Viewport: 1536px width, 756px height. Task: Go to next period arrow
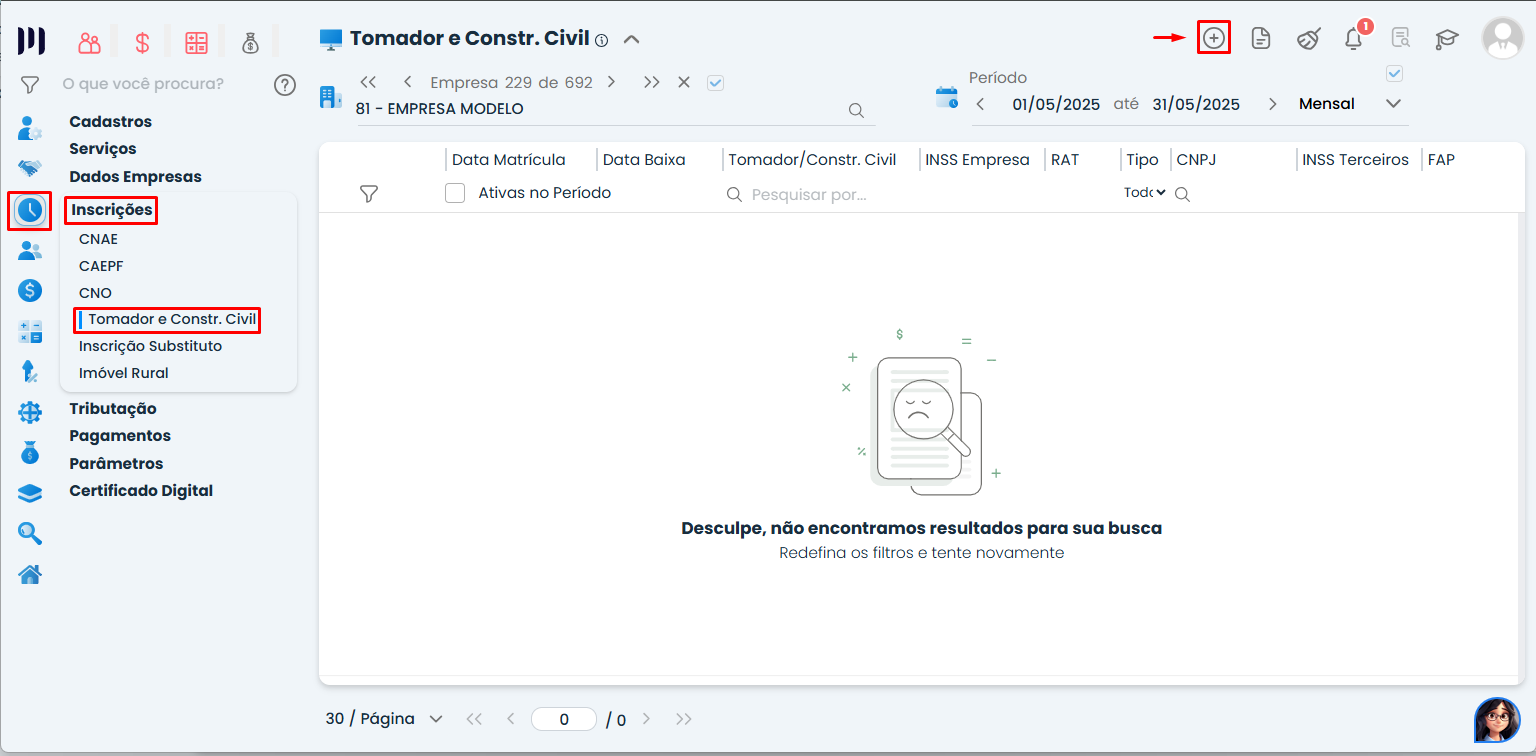pyautogui.click(x=1273, y=104)
